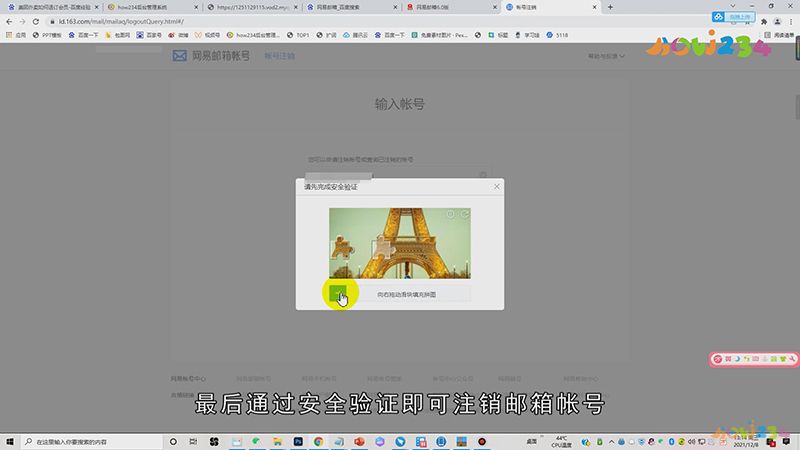The height and width of the screenshot is (450, 800).
Task: Show hidden system tray icons
Action: (x=611, y=442)
